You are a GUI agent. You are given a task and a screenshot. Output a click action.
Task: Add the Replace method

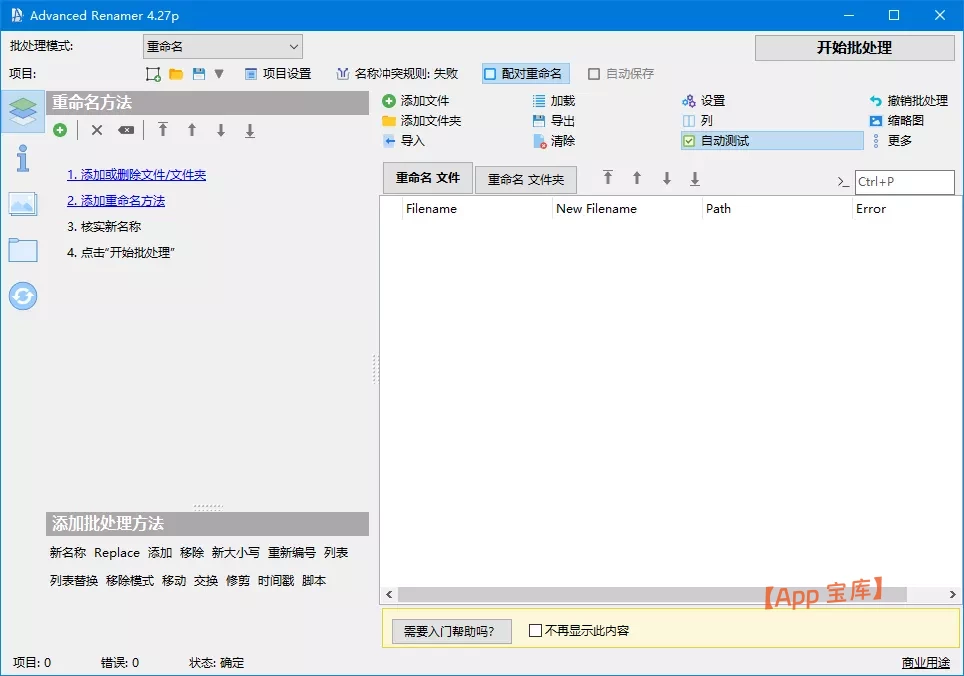[117, 552]
